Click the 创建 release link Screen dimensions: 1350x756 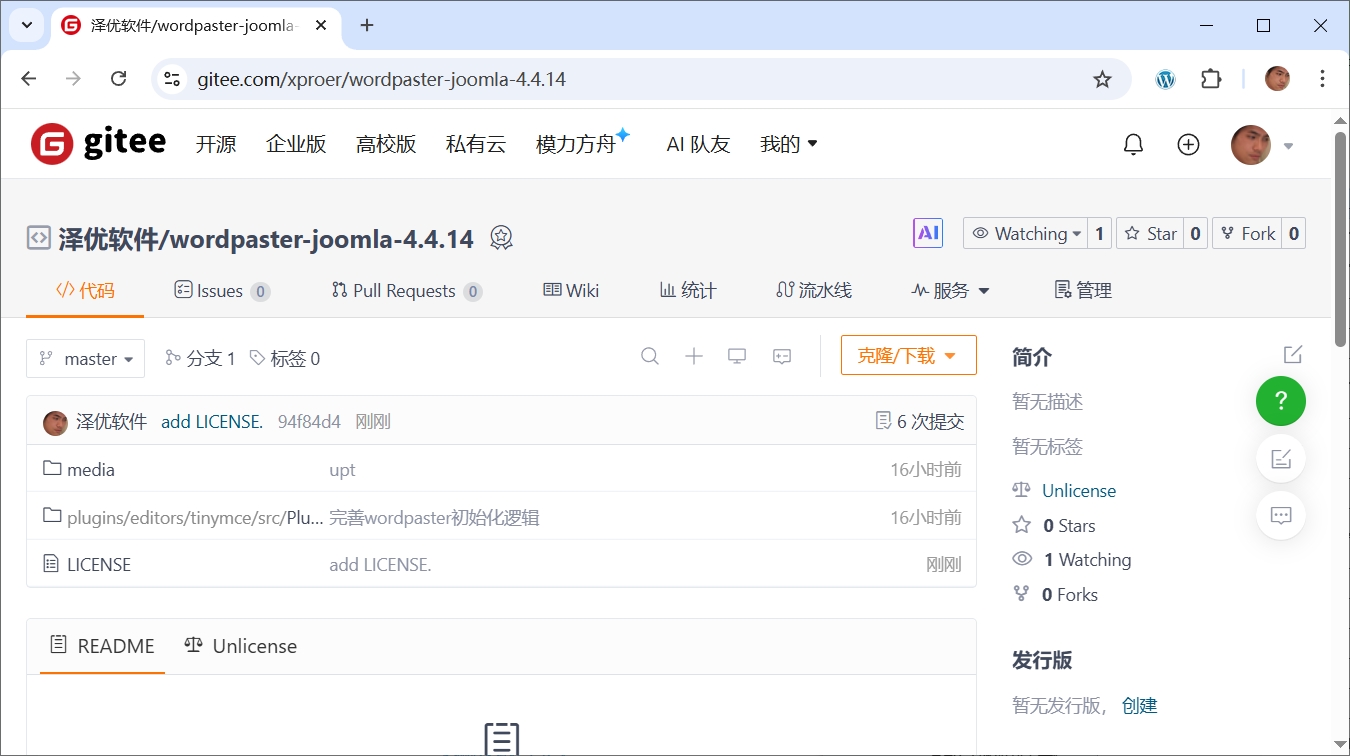(1139, 706)
